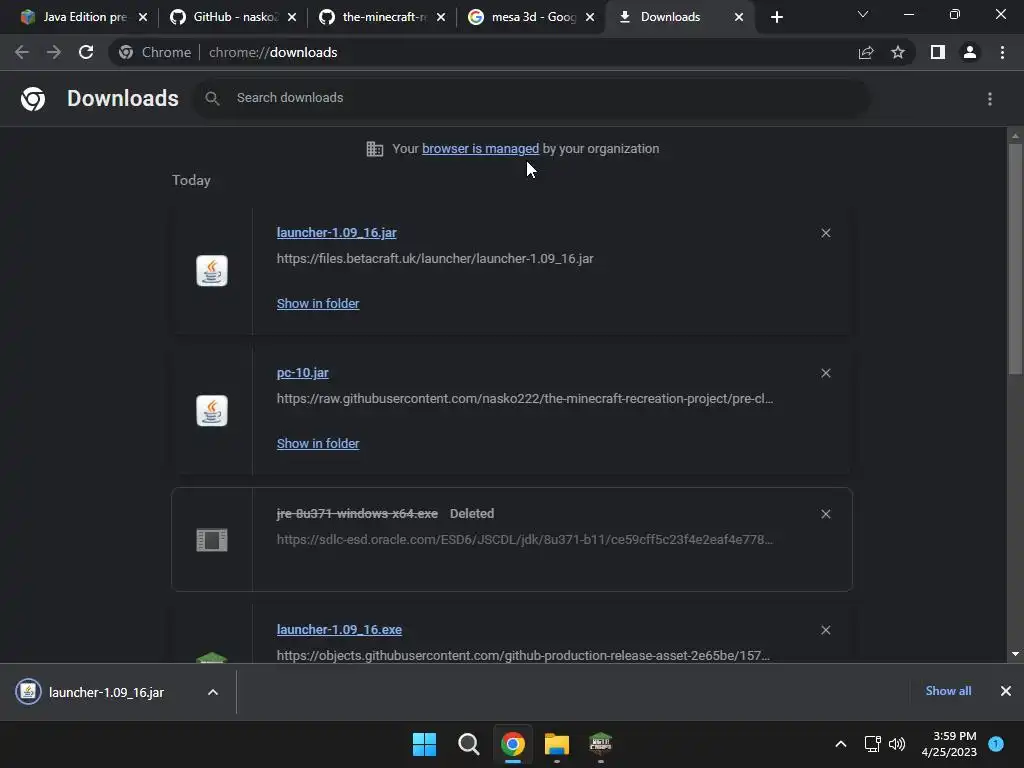The image size is (1024, 768).
Task: Open the notification badge in the taskbar
Action: point(996,743)
